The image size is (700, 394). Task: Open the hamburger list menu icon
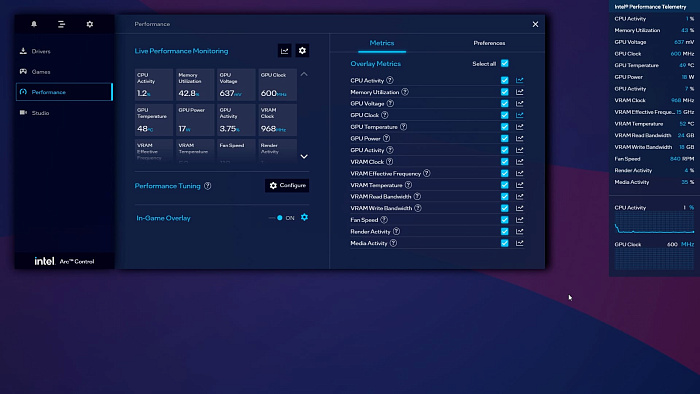pyautogui.click(x=62, y=24)
